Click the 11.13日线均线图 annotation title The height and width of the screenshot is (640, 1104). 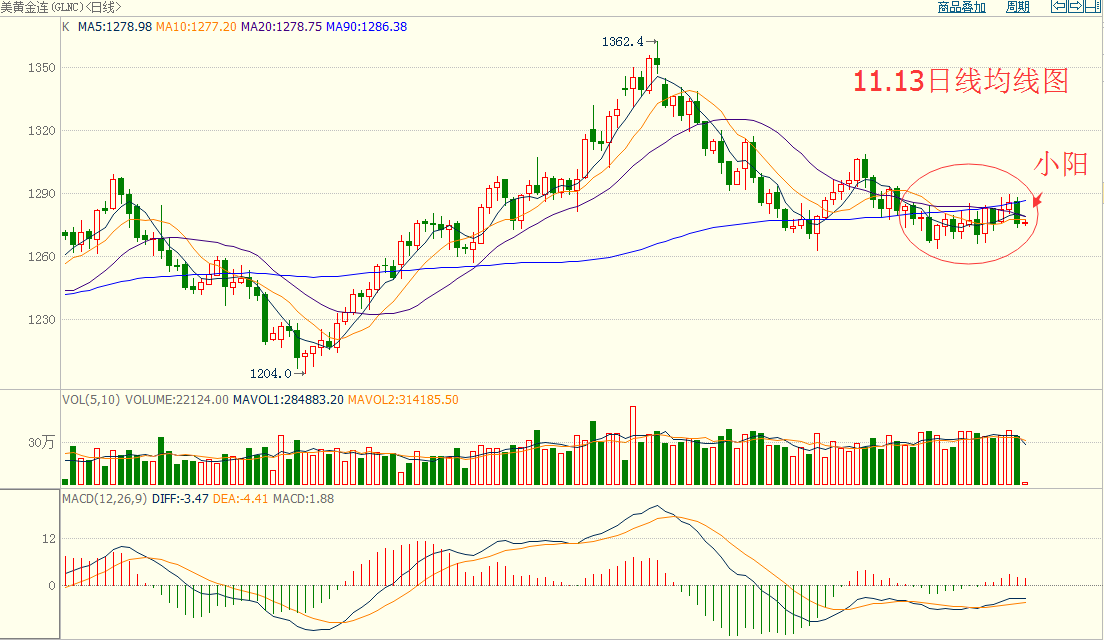pyautogui.click(x=961, y=82)
